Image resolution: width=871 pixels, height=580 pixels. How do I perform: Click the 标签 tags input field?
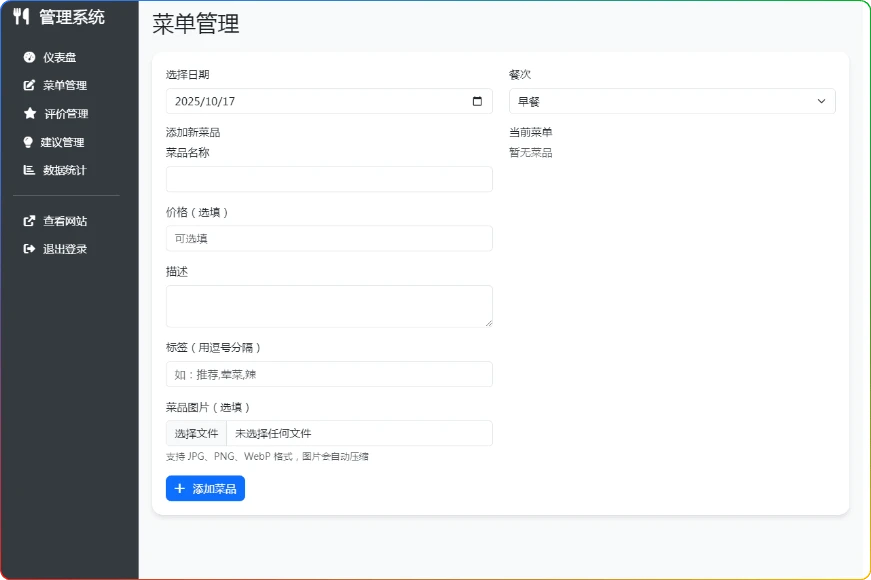coord(329,374)
